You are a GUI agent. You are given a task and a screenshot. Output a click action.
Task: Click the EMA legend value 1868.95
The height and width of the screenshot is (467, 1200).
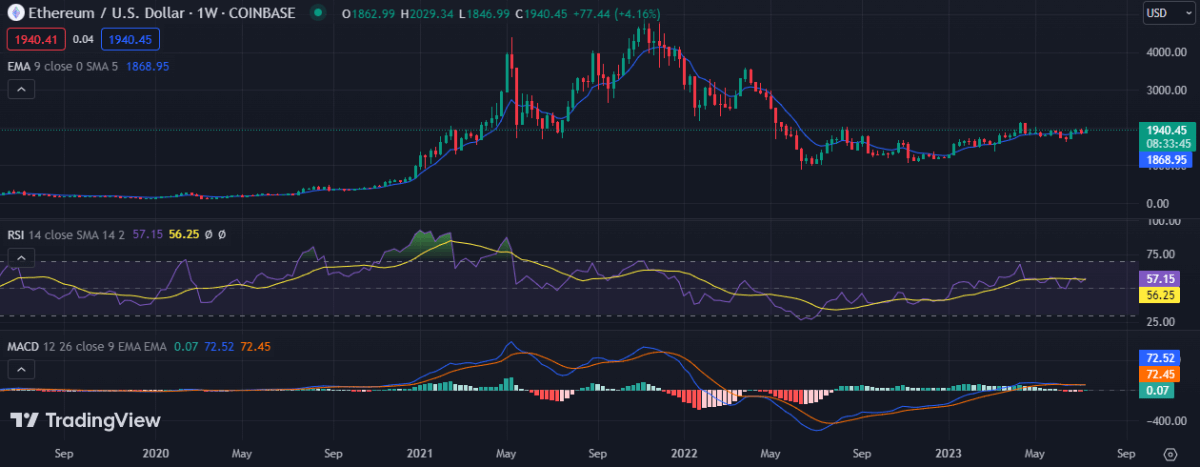coord(149,65)
